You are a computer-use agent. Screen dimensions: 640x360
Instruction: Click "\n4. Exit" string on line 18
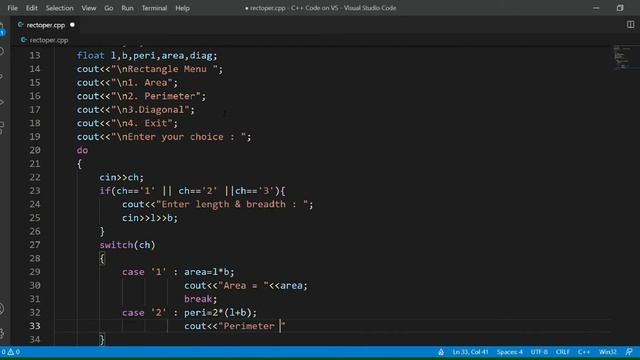pos(142,123)
